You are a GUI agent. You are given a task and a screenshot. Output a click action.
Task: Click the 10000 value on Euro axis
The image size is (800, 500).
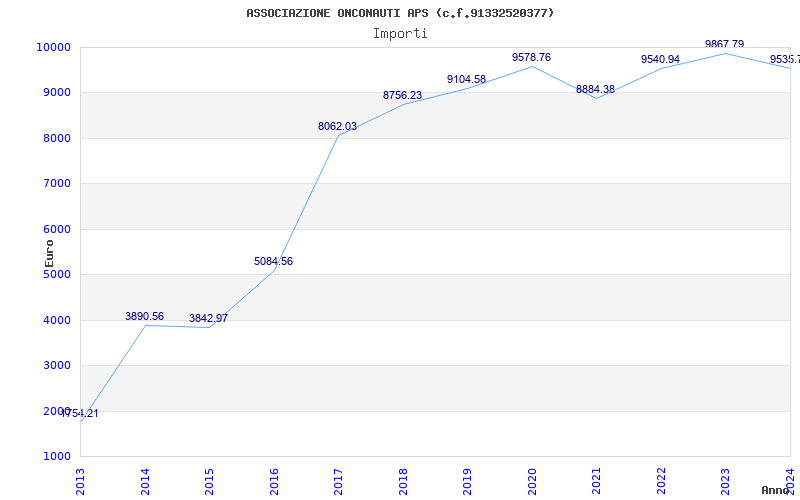click(x=53, y=47)
